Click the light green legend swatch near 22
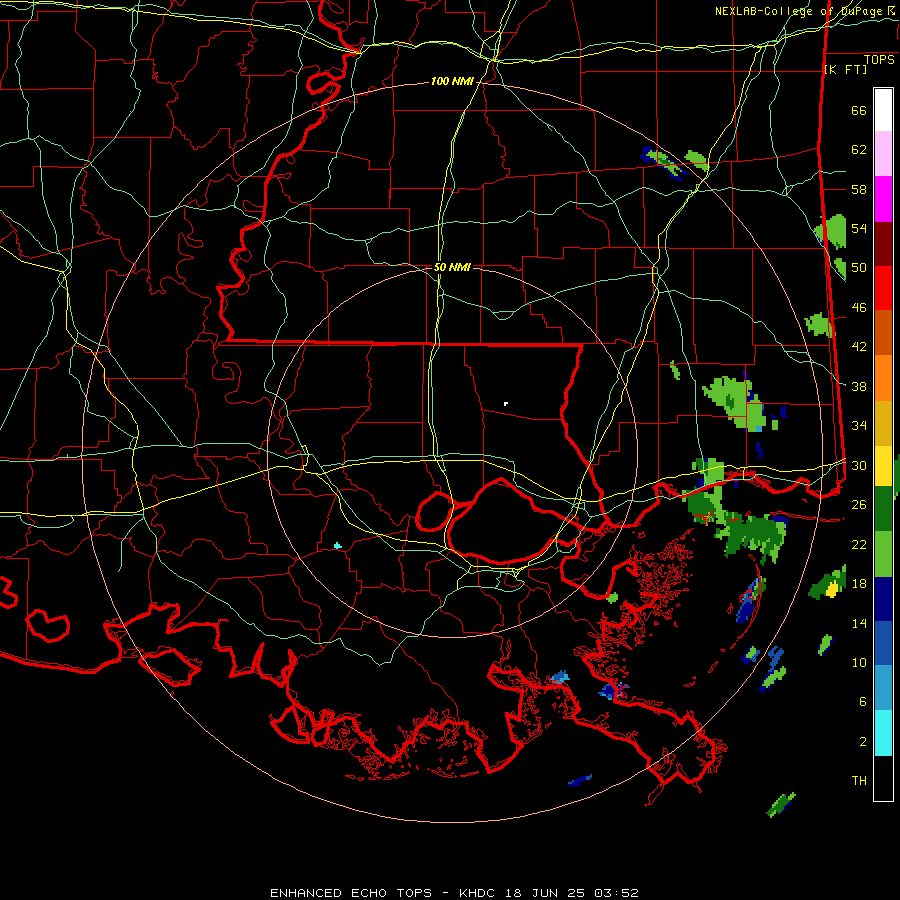Viewport: 900px width, 900px height. [883, 554]
